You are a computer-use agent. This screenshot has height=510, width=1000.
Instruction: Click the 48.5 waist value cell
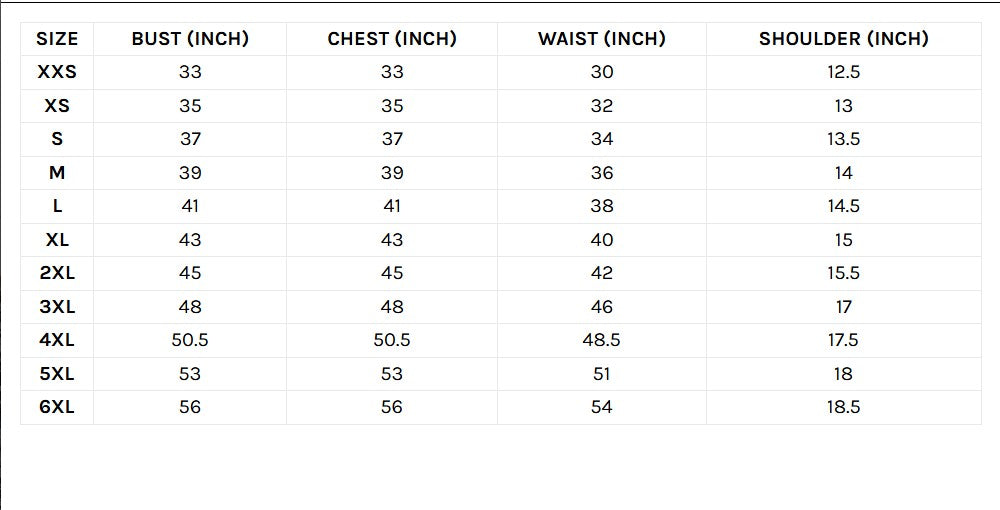click(601, 340)
